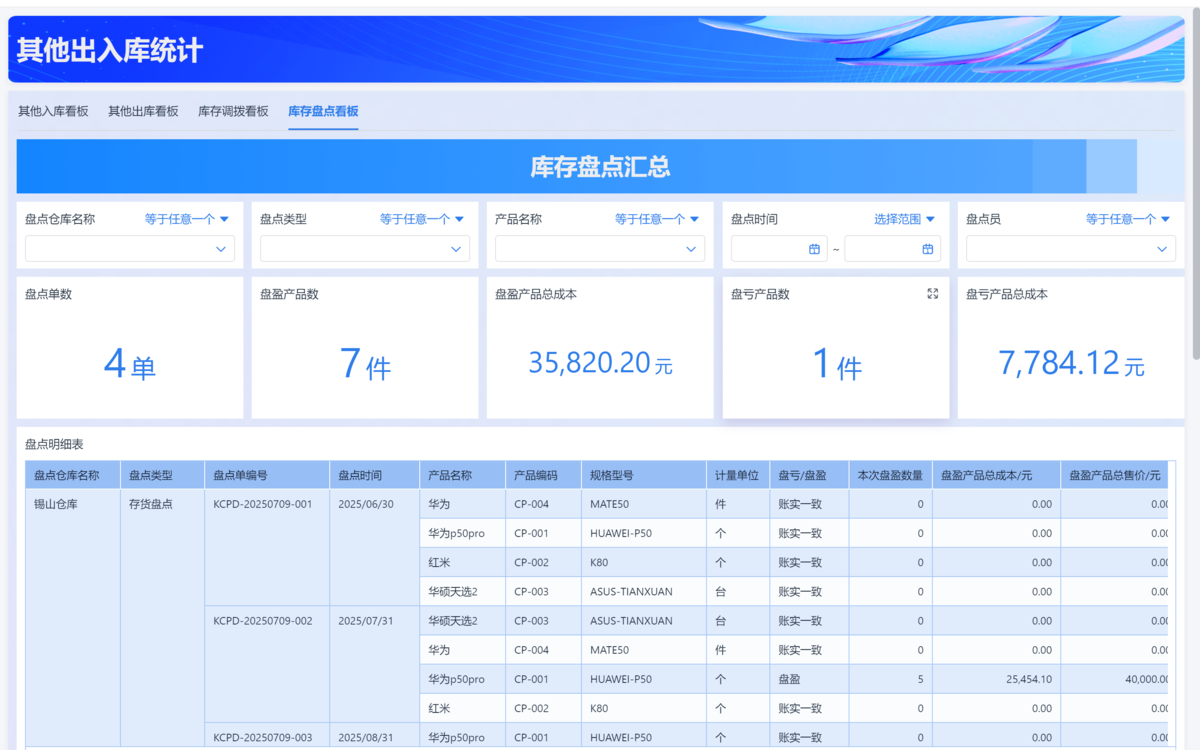Switch to the 其他出库看板 tab
The image size is (1200, 750).
tap(143, 111)
